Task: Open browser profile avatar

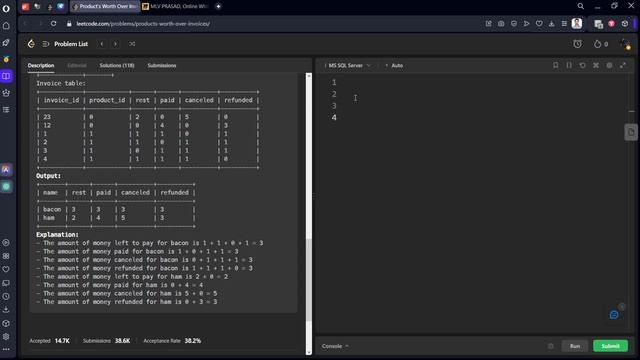Action: coord(577,24)
